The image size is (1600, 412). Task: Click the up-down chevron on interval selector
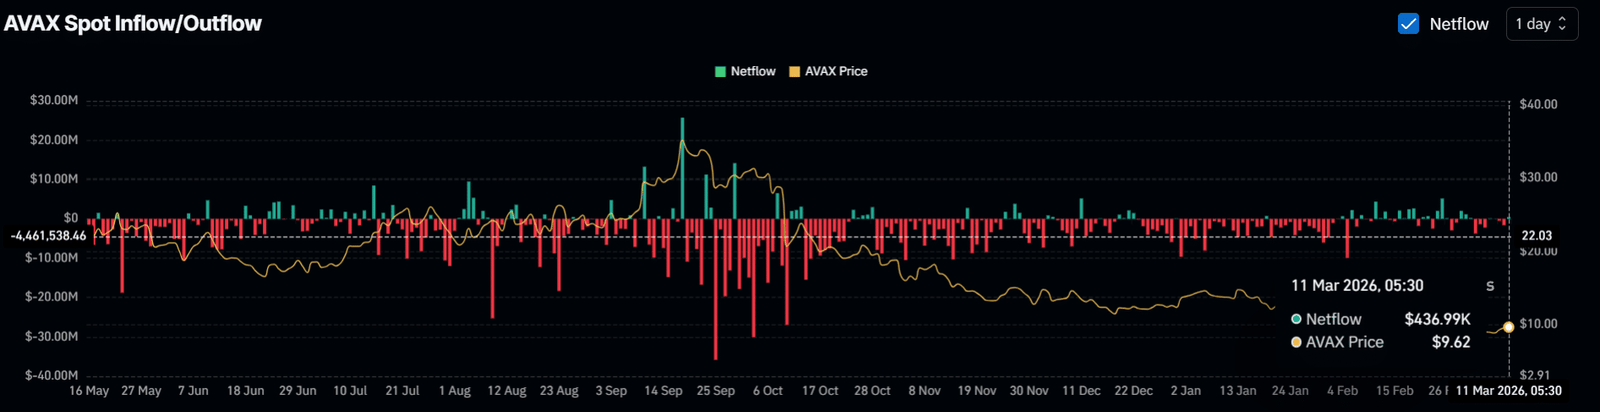[1563, 24]
